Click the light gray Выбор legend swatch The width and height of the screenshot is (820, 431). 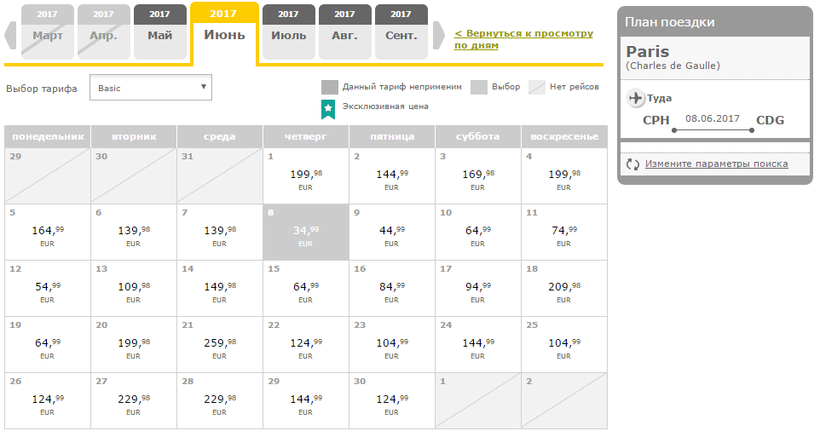pos(478,87)
